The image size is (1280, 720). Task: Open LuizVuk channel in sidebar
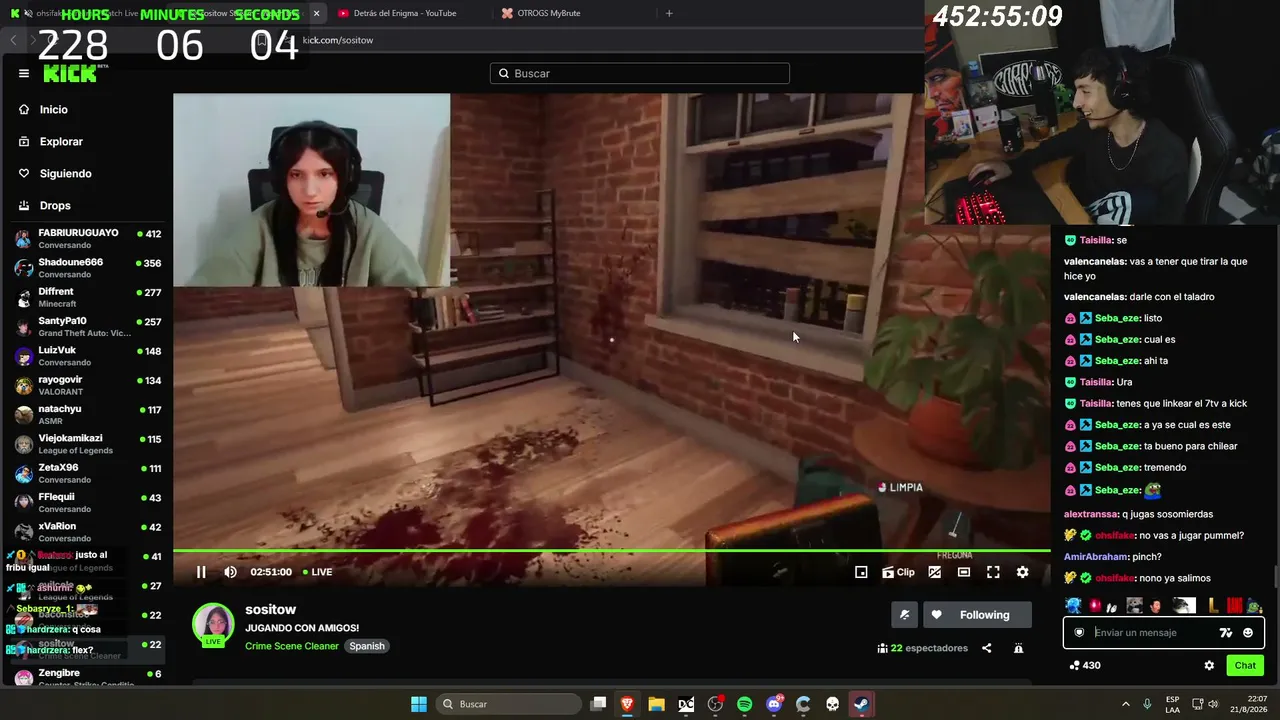coord(87,356)
